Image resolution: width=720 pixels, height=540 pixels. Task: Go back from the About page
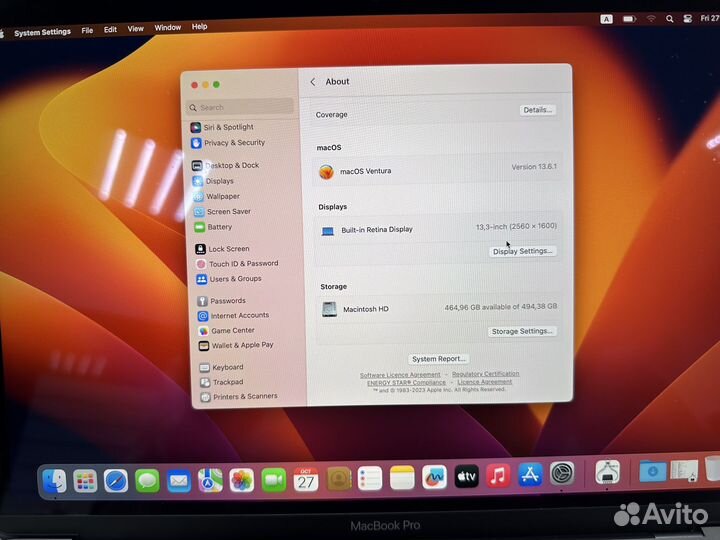[x=313, y=82]
